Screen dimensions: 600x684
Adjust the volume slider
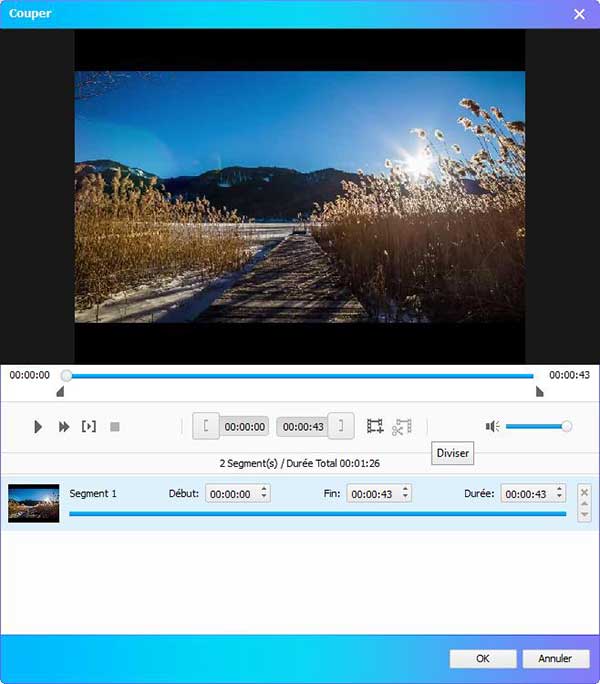[566, 426]
